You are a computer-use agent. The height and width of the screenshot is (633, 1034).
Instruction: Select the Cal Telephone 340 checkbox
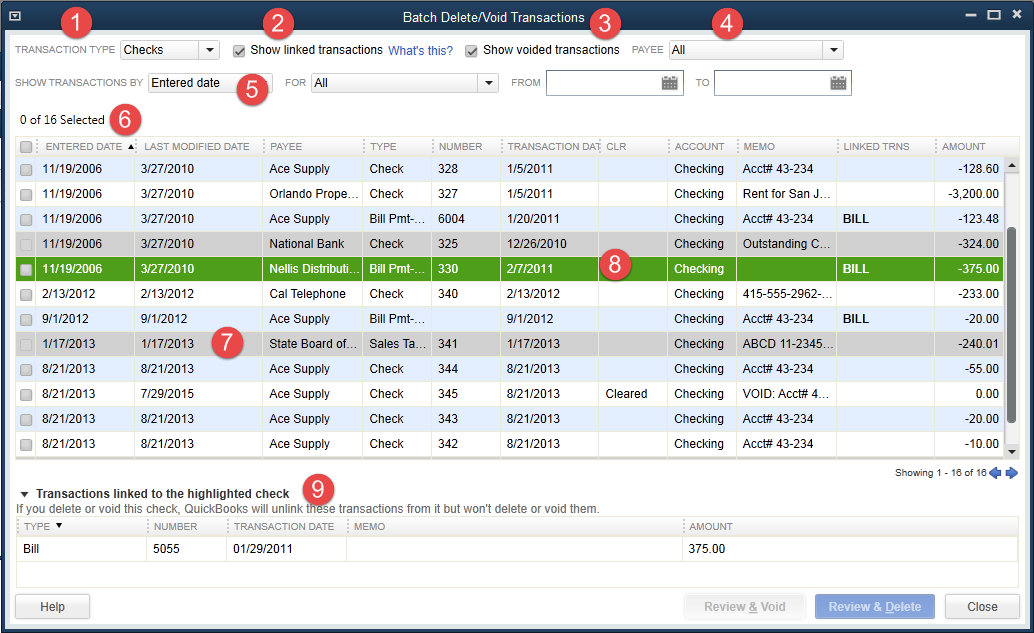pyautogui.click(x=26, y=295)
